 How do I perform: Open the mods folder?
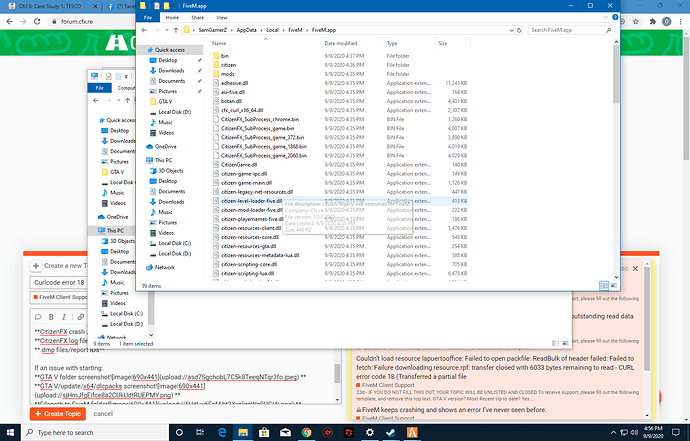tap(226, 75)
